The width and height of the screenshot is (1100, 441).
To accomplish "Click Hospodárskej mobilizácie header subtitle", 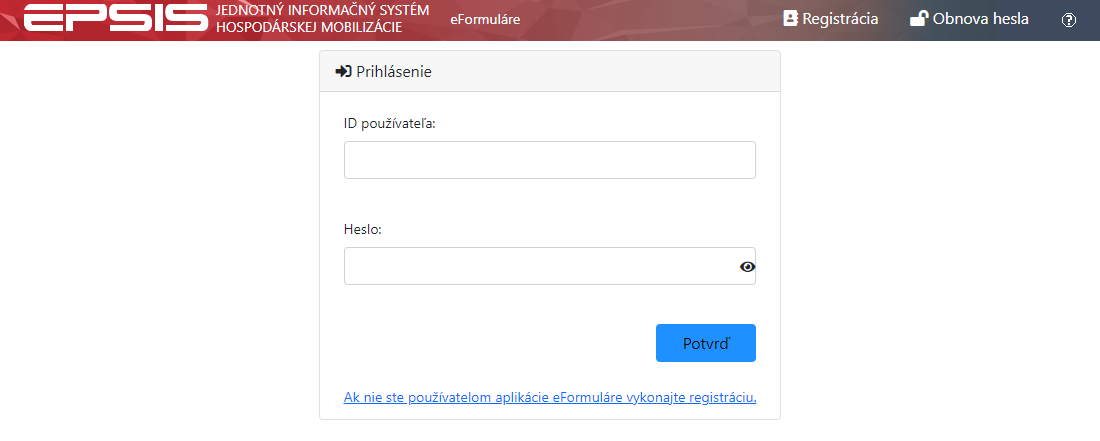I will point(309,27).
